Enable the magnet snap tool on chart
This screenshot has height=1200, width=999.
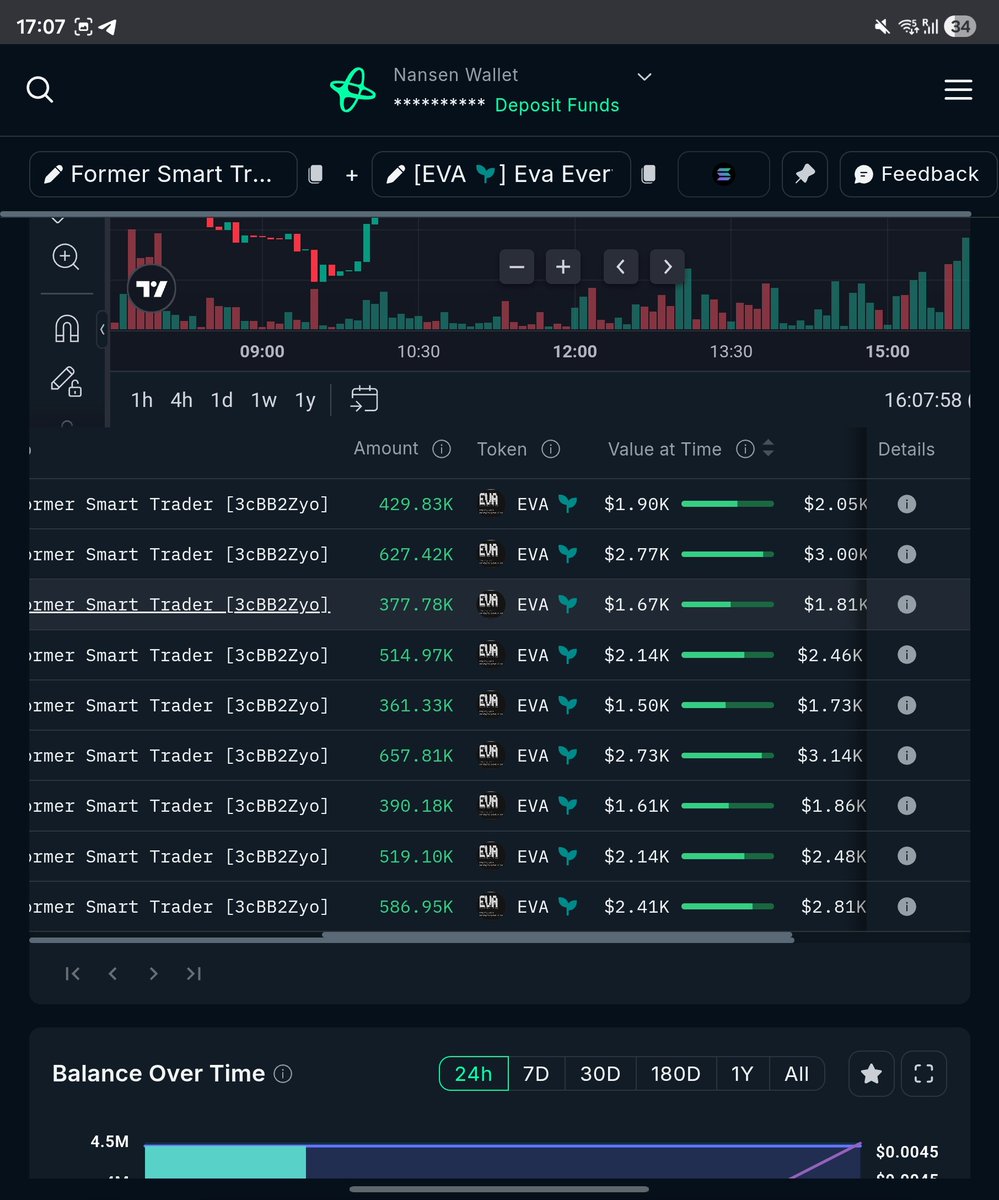pyautogui.click(x=66, y=328)
